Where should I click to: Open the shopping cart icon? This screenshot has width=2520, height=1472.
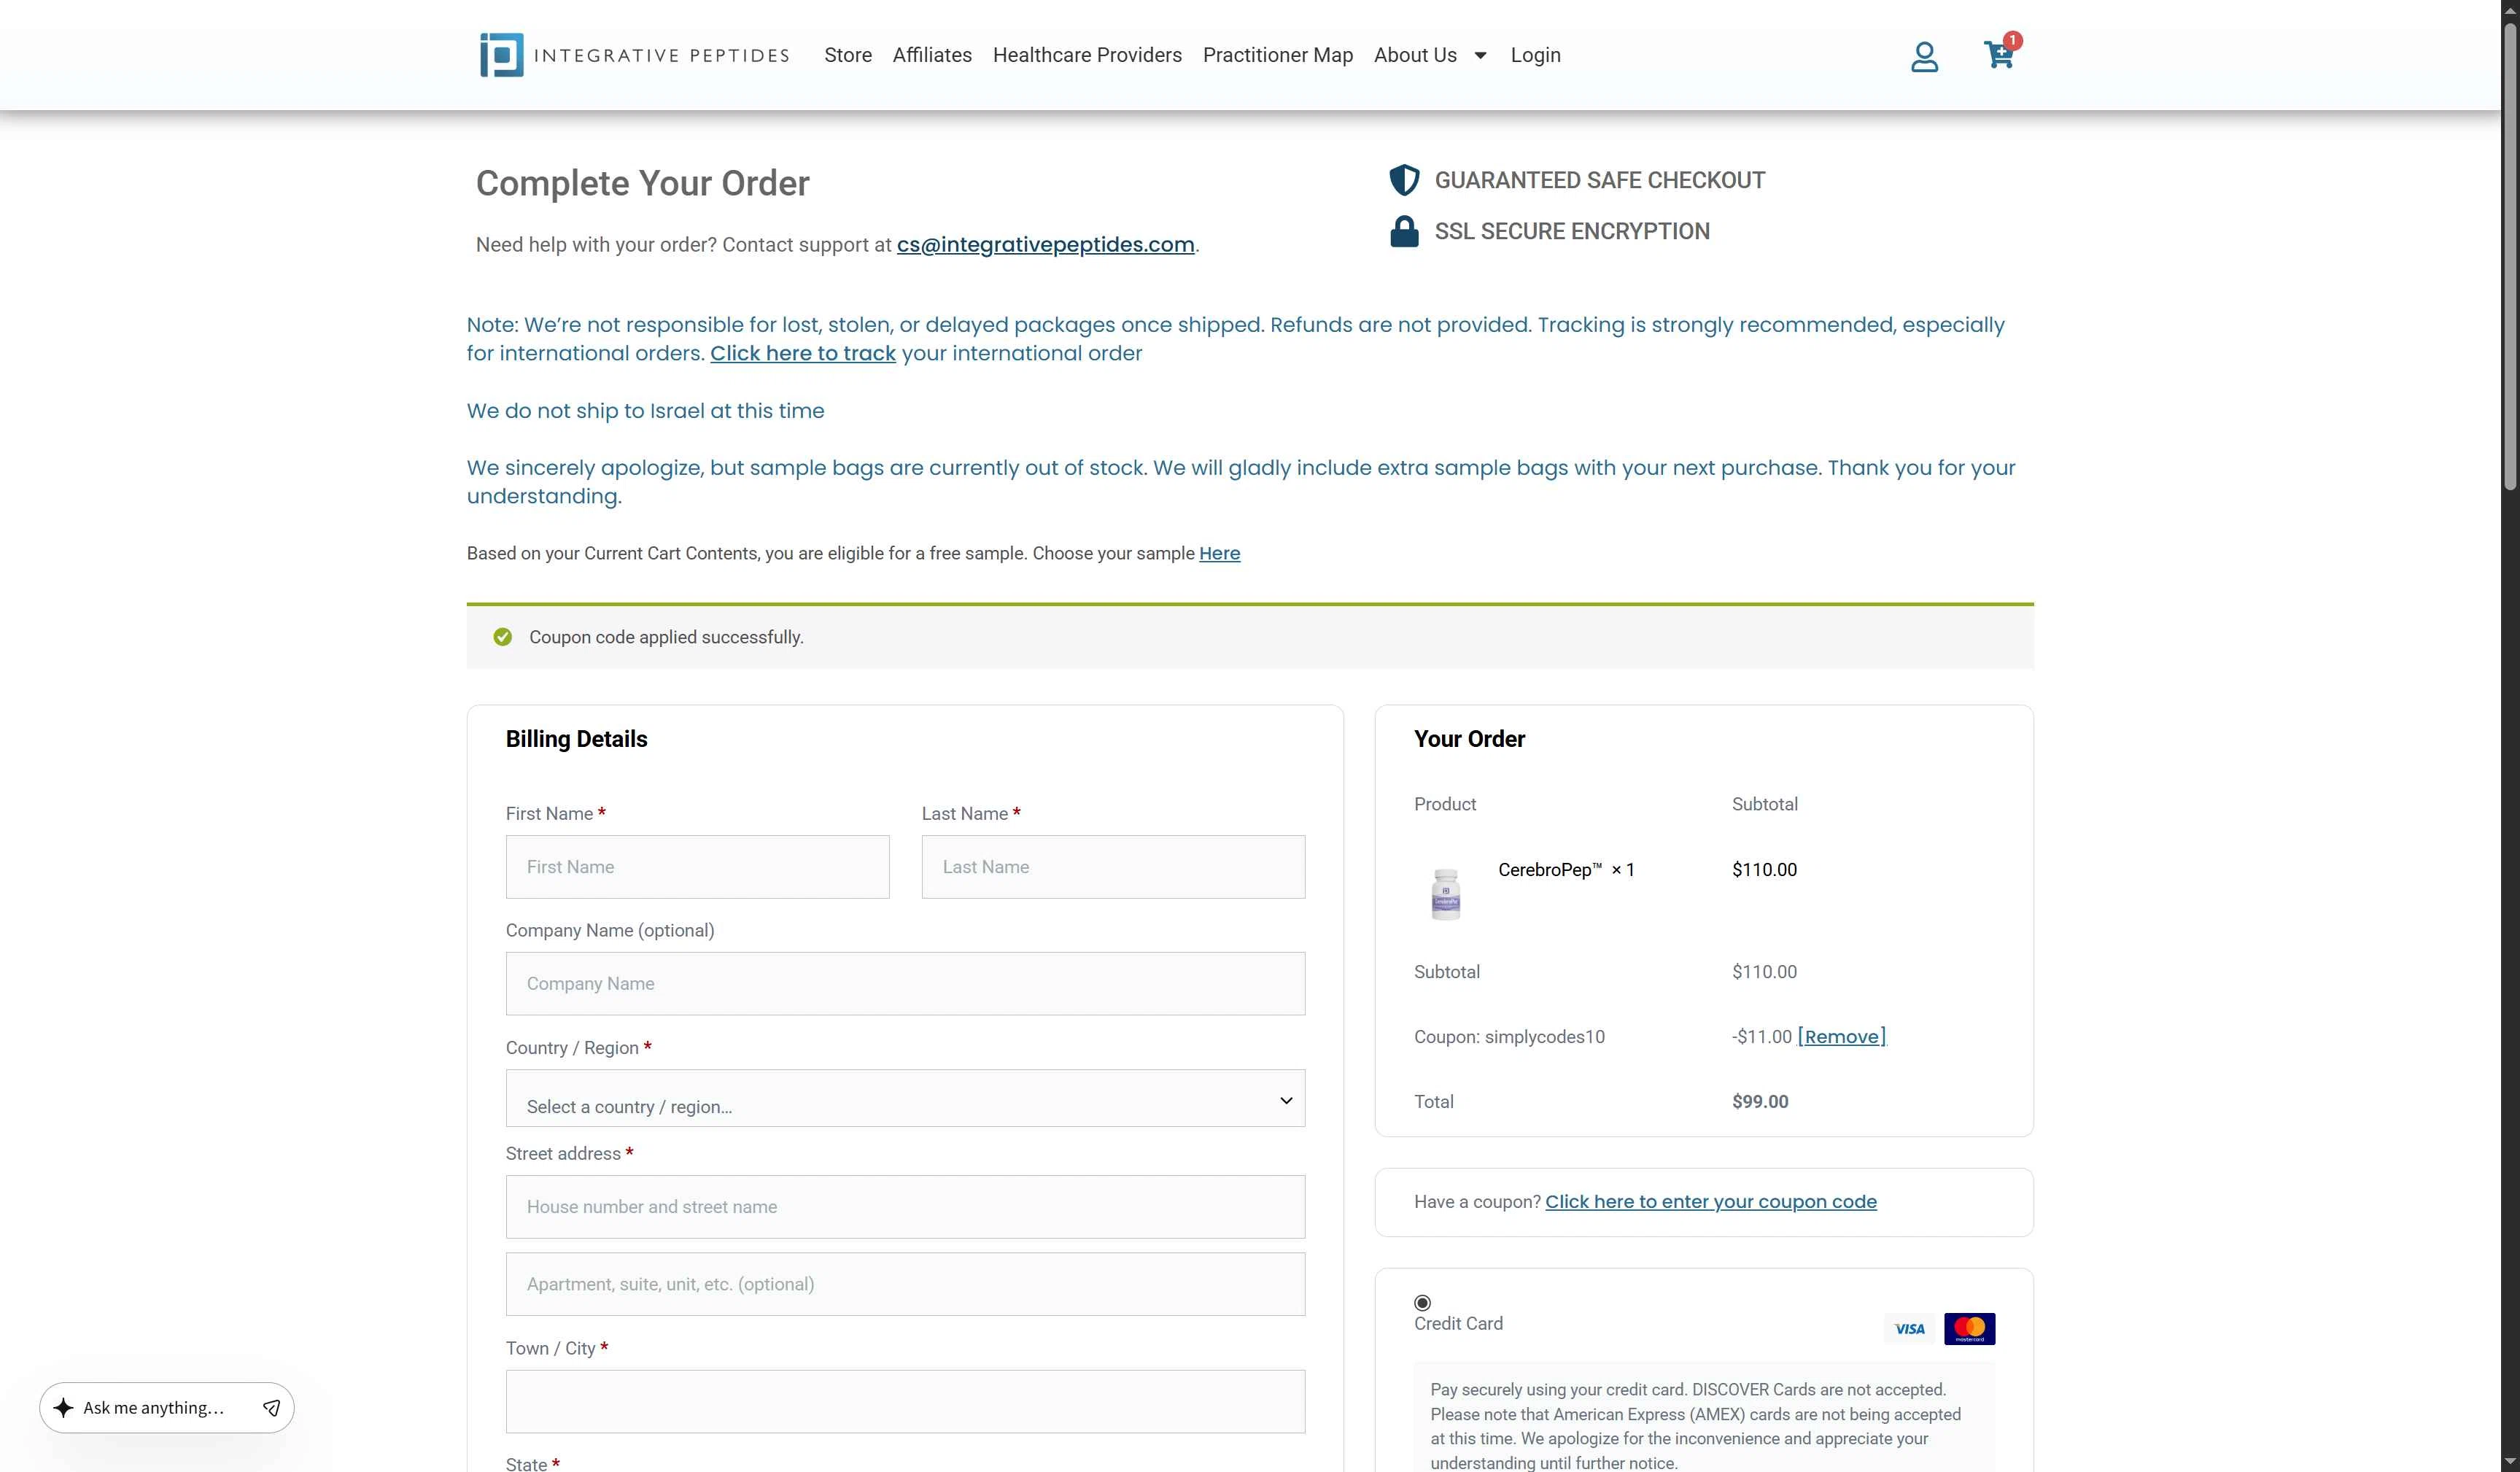pyautogui.click(x=1997, y=56)
